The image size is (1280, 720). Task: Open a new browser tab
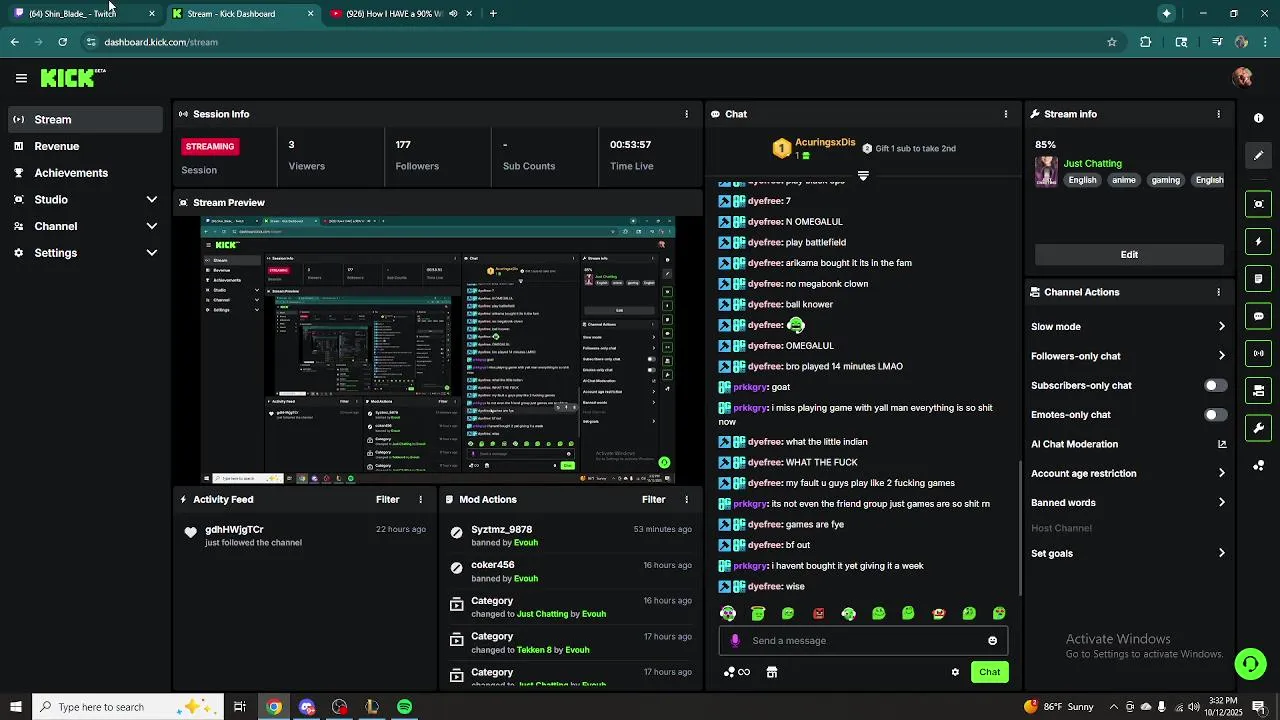click(493, 13)
